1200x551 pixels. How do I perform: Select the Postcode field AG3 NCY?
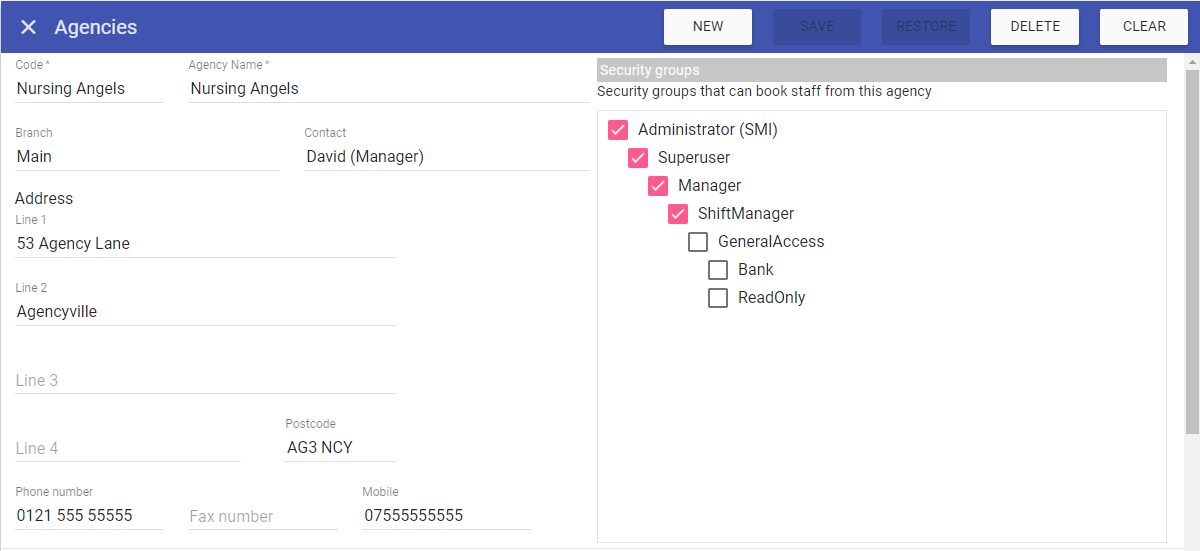pos(340,448)
